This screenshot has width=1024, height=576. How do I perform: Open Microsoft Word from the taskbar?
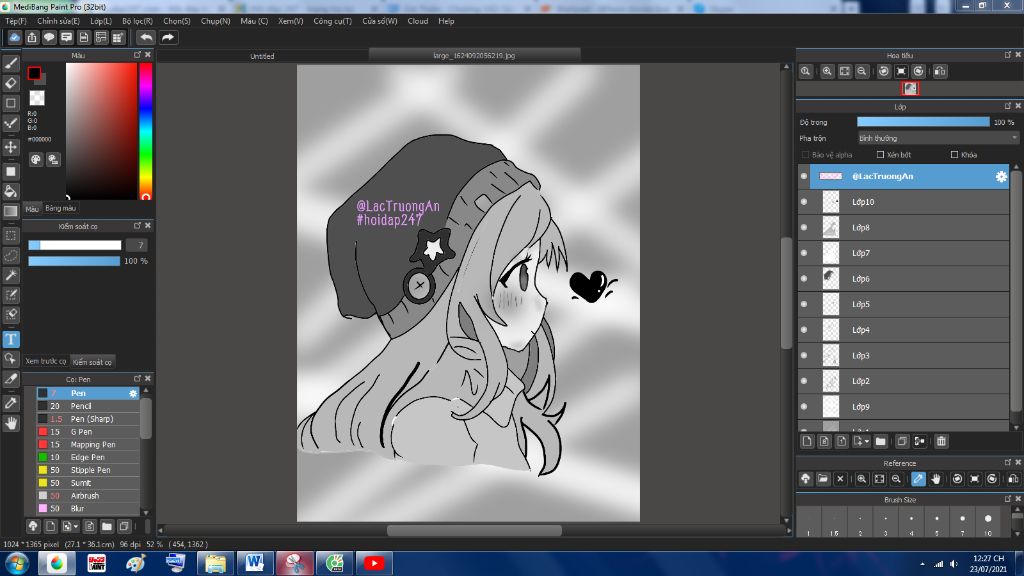(x=254, y=563)
